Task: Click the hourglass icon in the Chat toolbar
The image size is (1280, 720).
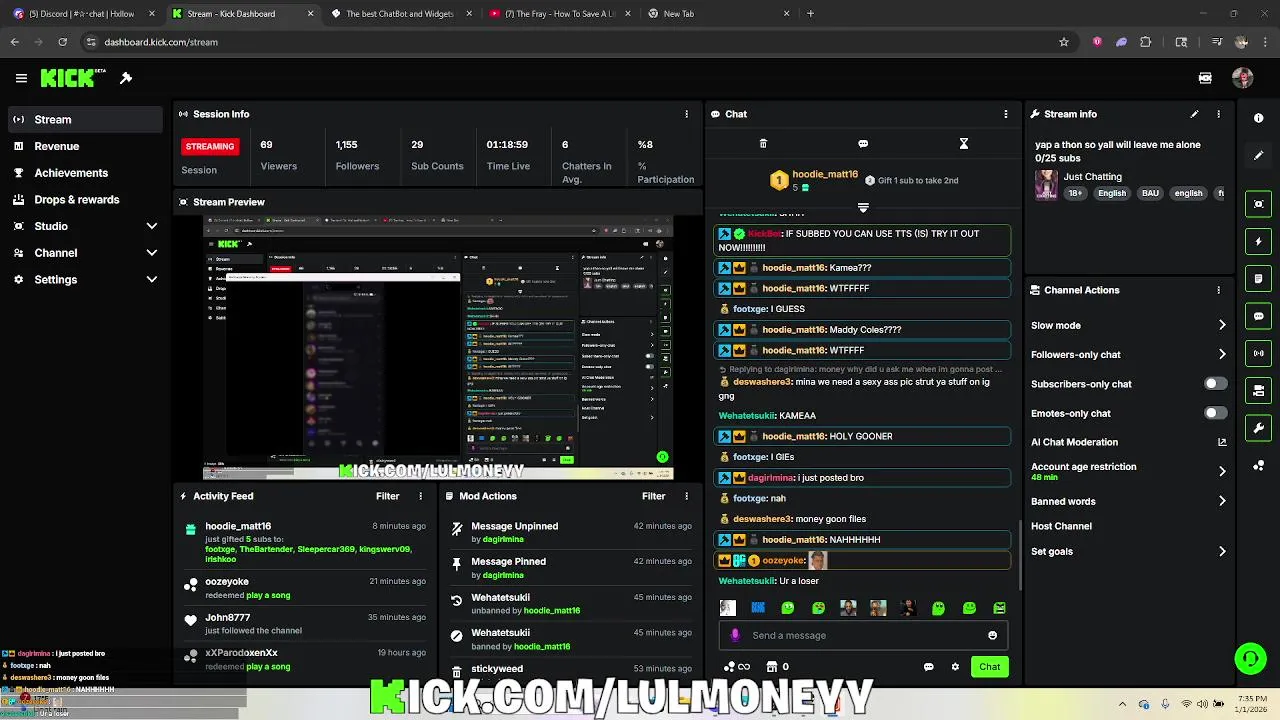Action: 964,144
